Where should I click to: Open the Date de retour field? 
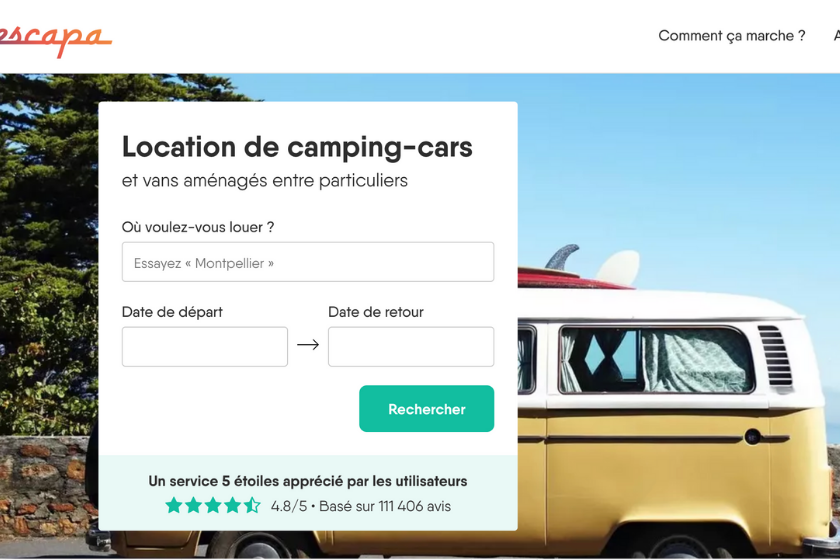tap(411, 347)
